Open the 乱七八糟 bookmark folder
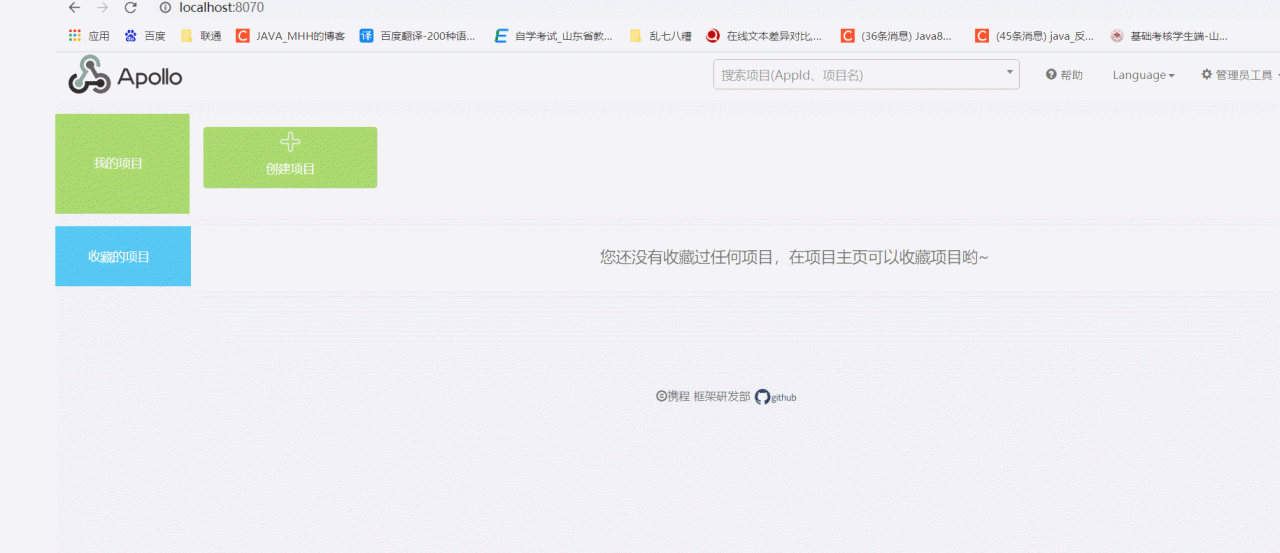Image resolution: width=1280 pixels, height=553 pixels. coord(660,36)
